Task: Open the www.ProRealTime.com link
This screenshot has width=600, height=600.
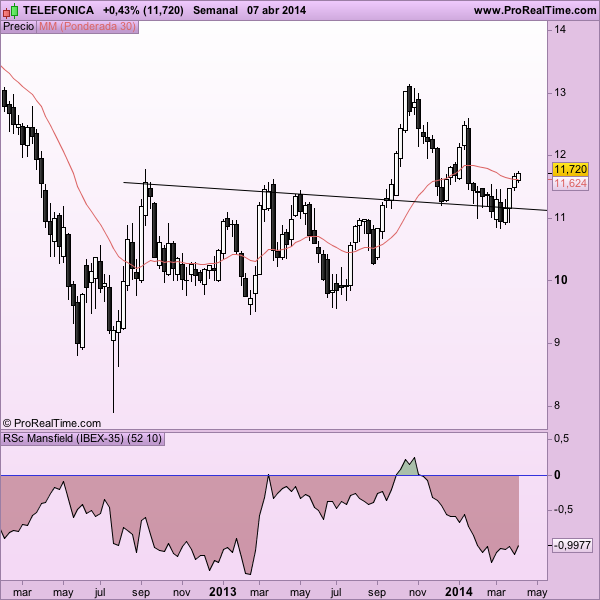Action: (x=535, y=10)
